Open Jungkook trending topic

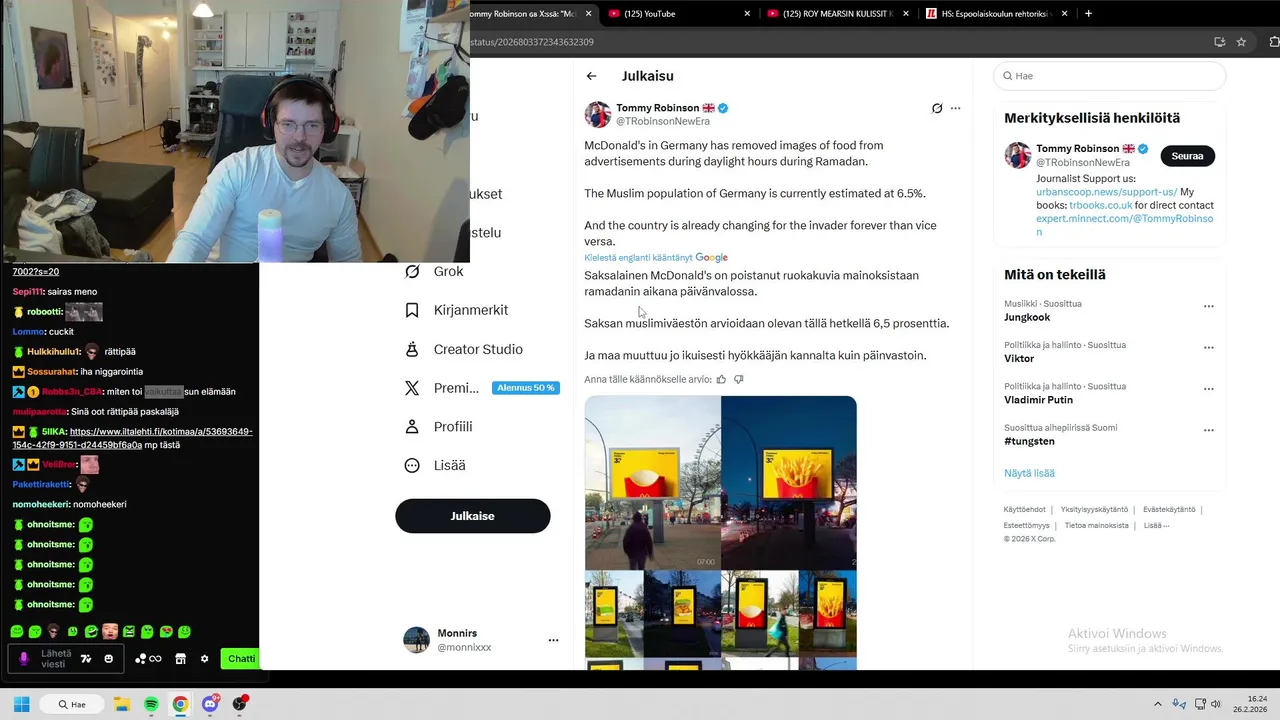pyautogui.click(x=1026, y=317)
